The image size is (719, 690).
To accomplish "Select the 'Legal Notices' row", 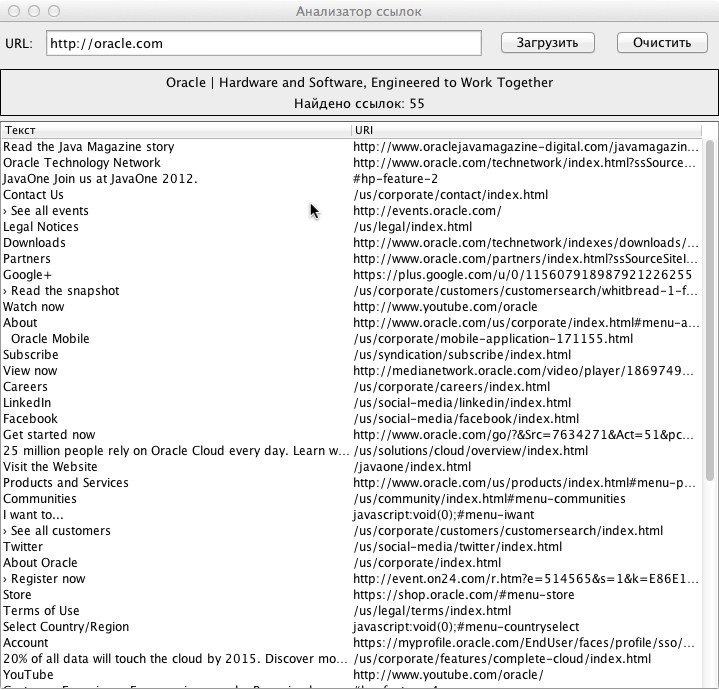I will (x=352, y=227).
